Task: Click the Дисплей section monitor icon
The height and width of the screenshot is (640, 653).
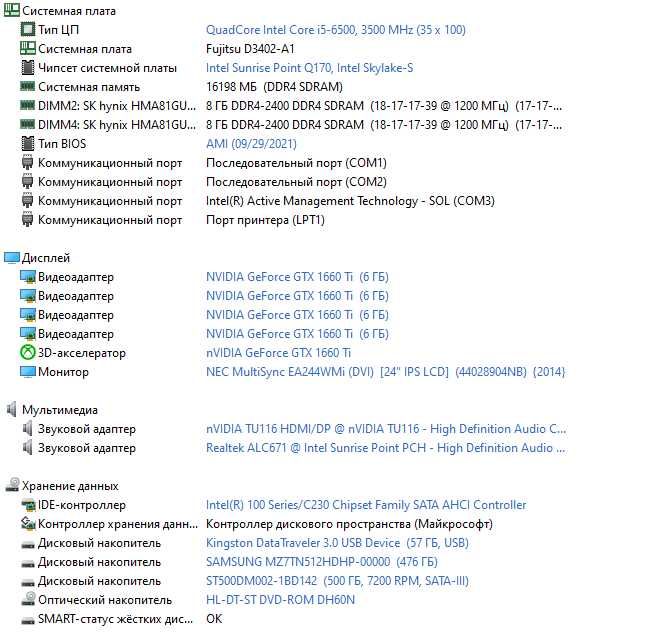Action: tap(12, 258)
